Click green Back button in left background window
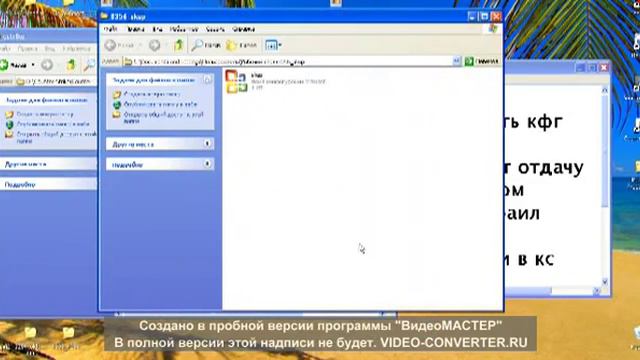 (x=13, y=65)
